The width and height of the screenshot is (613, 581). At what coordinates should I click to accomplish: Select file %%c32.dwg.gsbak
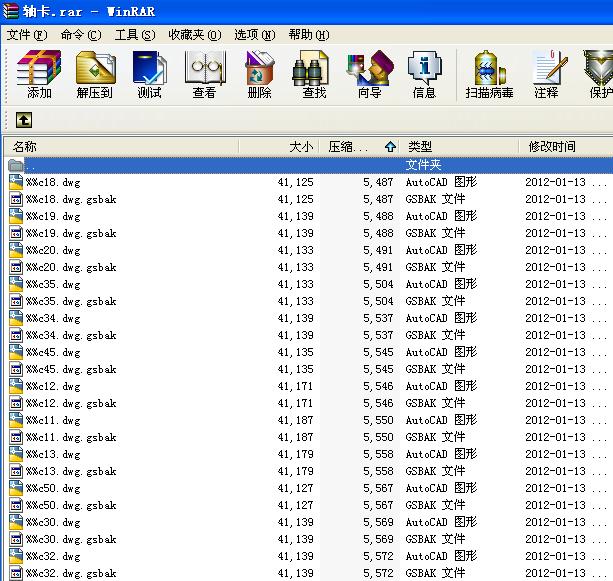click(x=71, y=573)
